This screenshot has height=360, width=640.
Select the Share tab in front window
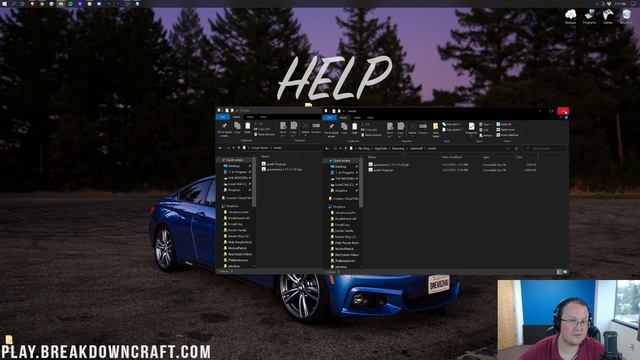[357, 118]
